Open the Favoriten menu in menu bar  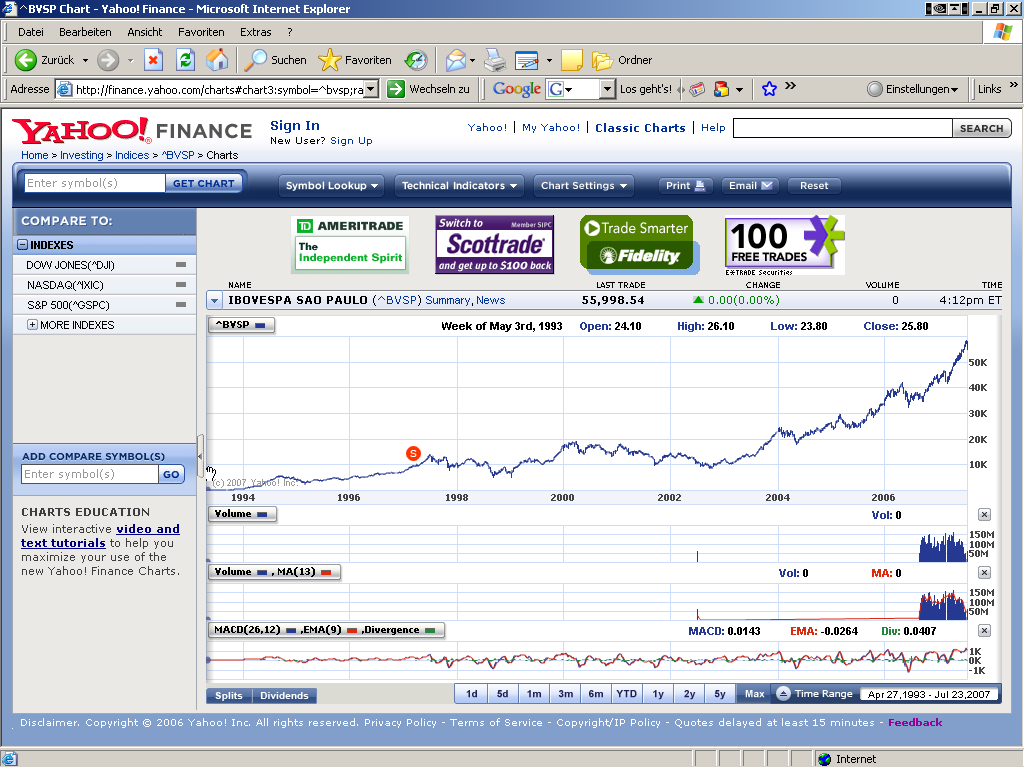[201, 32]
